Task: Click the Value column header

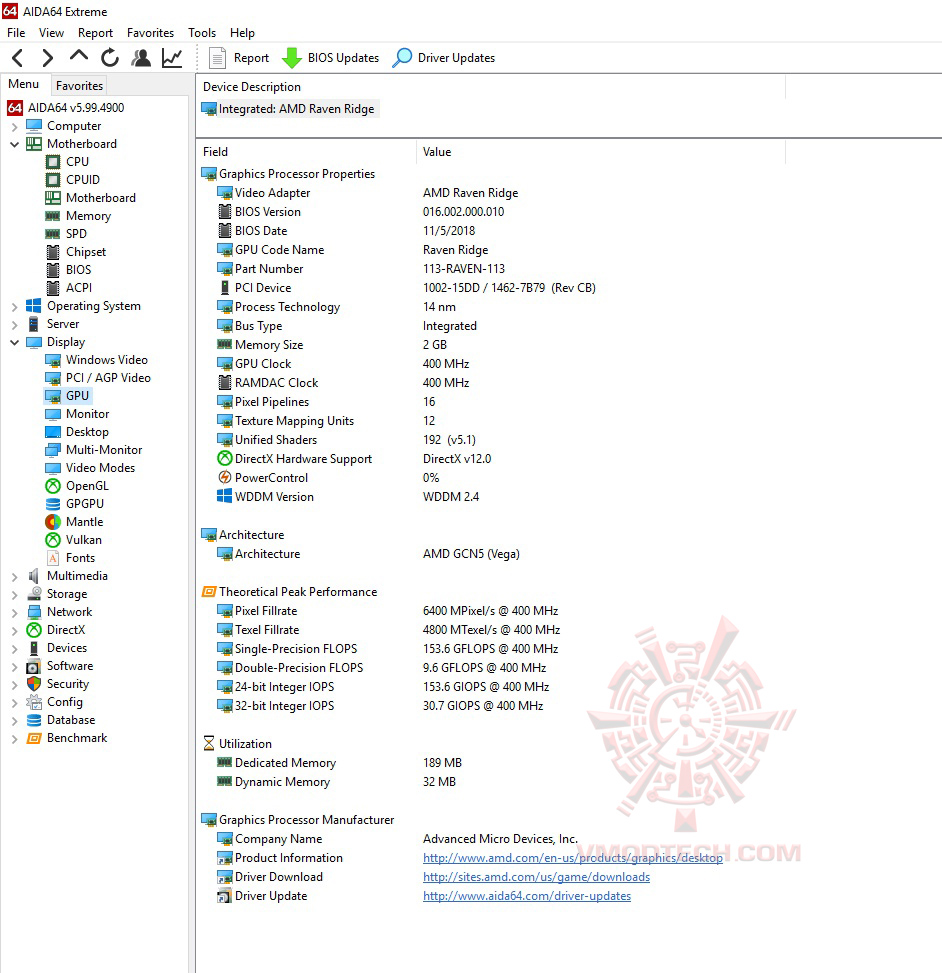Action: 437,152
